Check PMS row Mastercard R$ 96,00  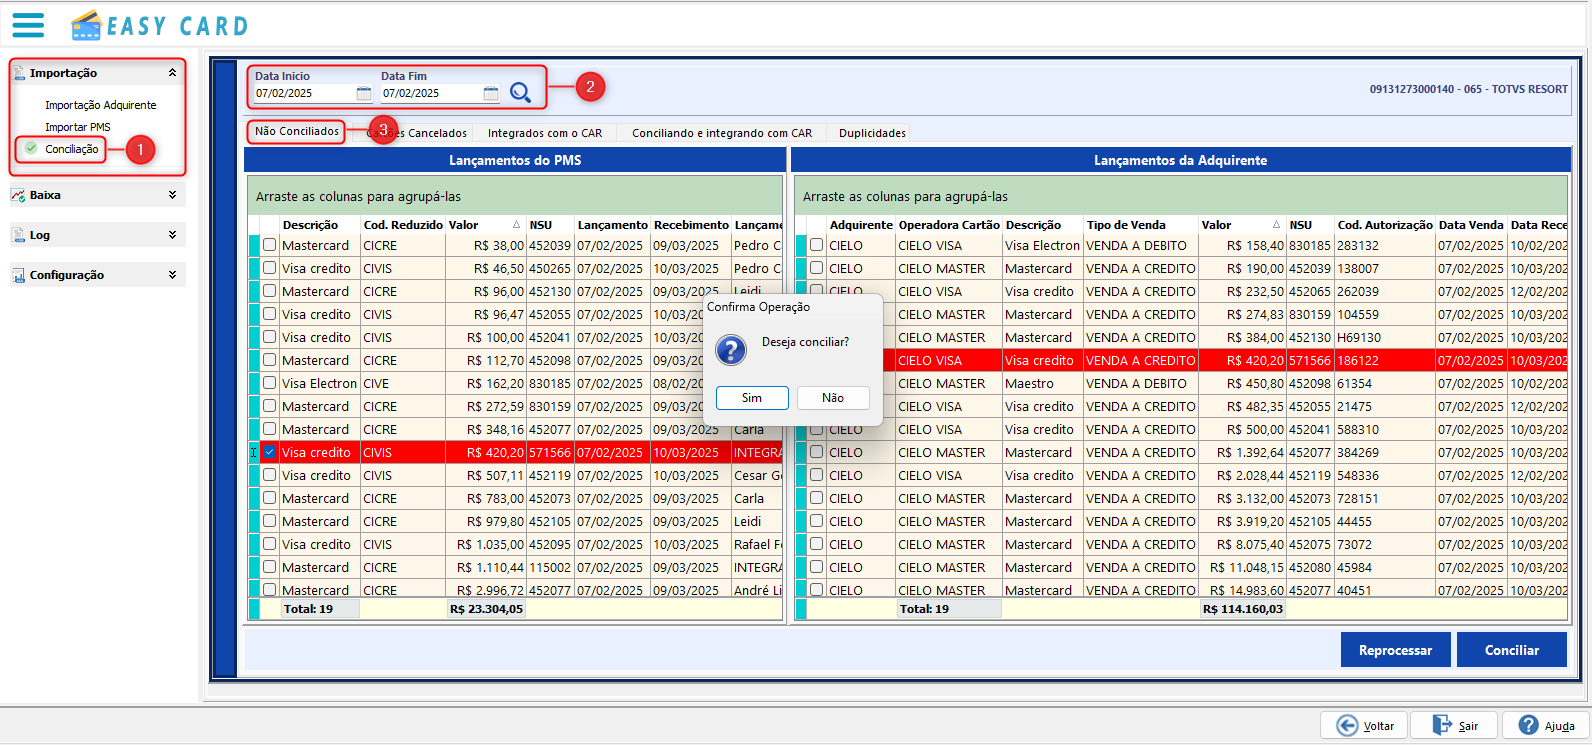coord(270,291)
